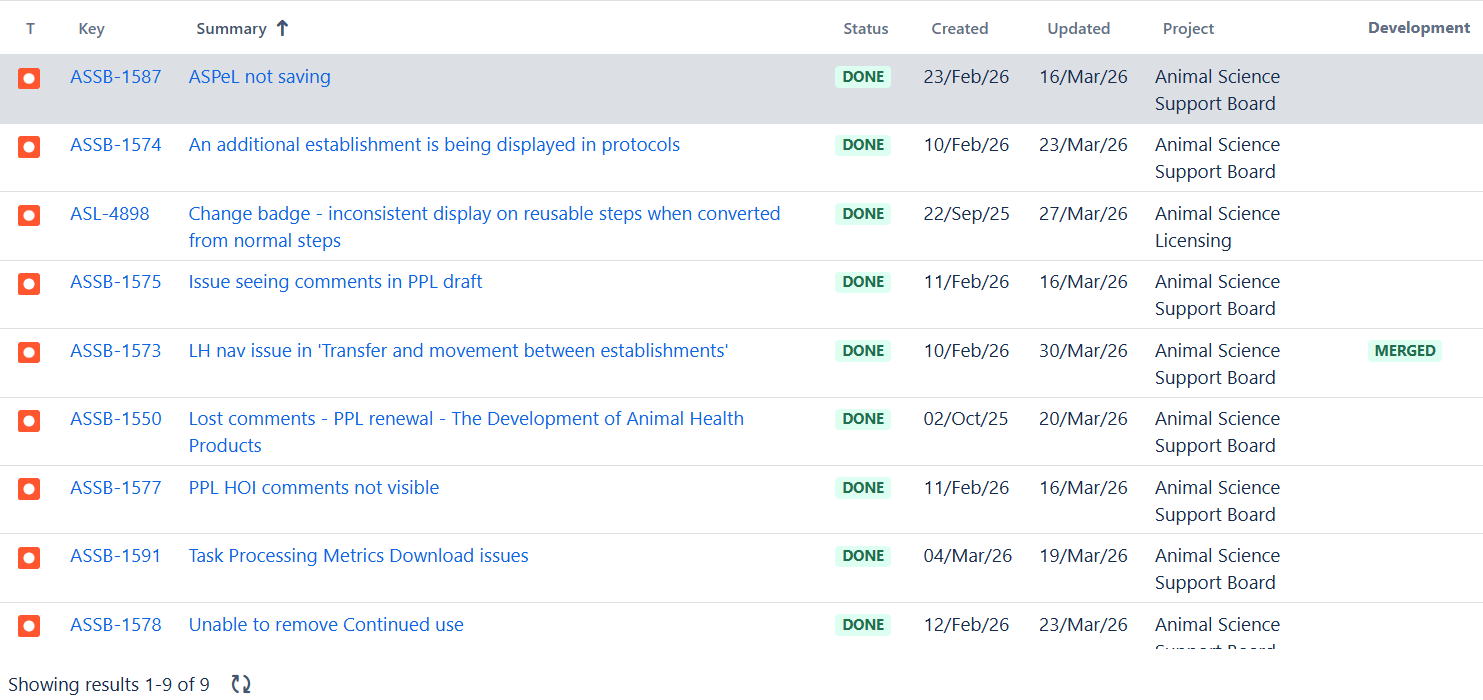Toggle the DONE badge for ASSB-1591
This screenshot has width=1483, height=700.
click(862, 556)
